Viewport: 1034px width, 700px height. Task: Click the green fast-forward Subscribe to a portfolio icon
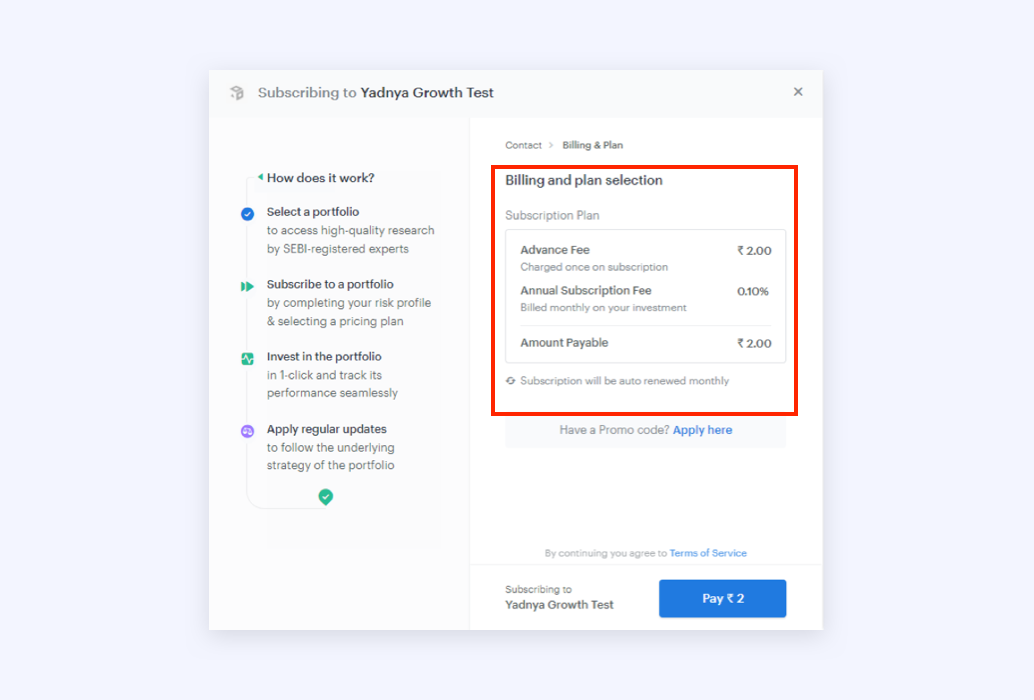tap(247, 286)
